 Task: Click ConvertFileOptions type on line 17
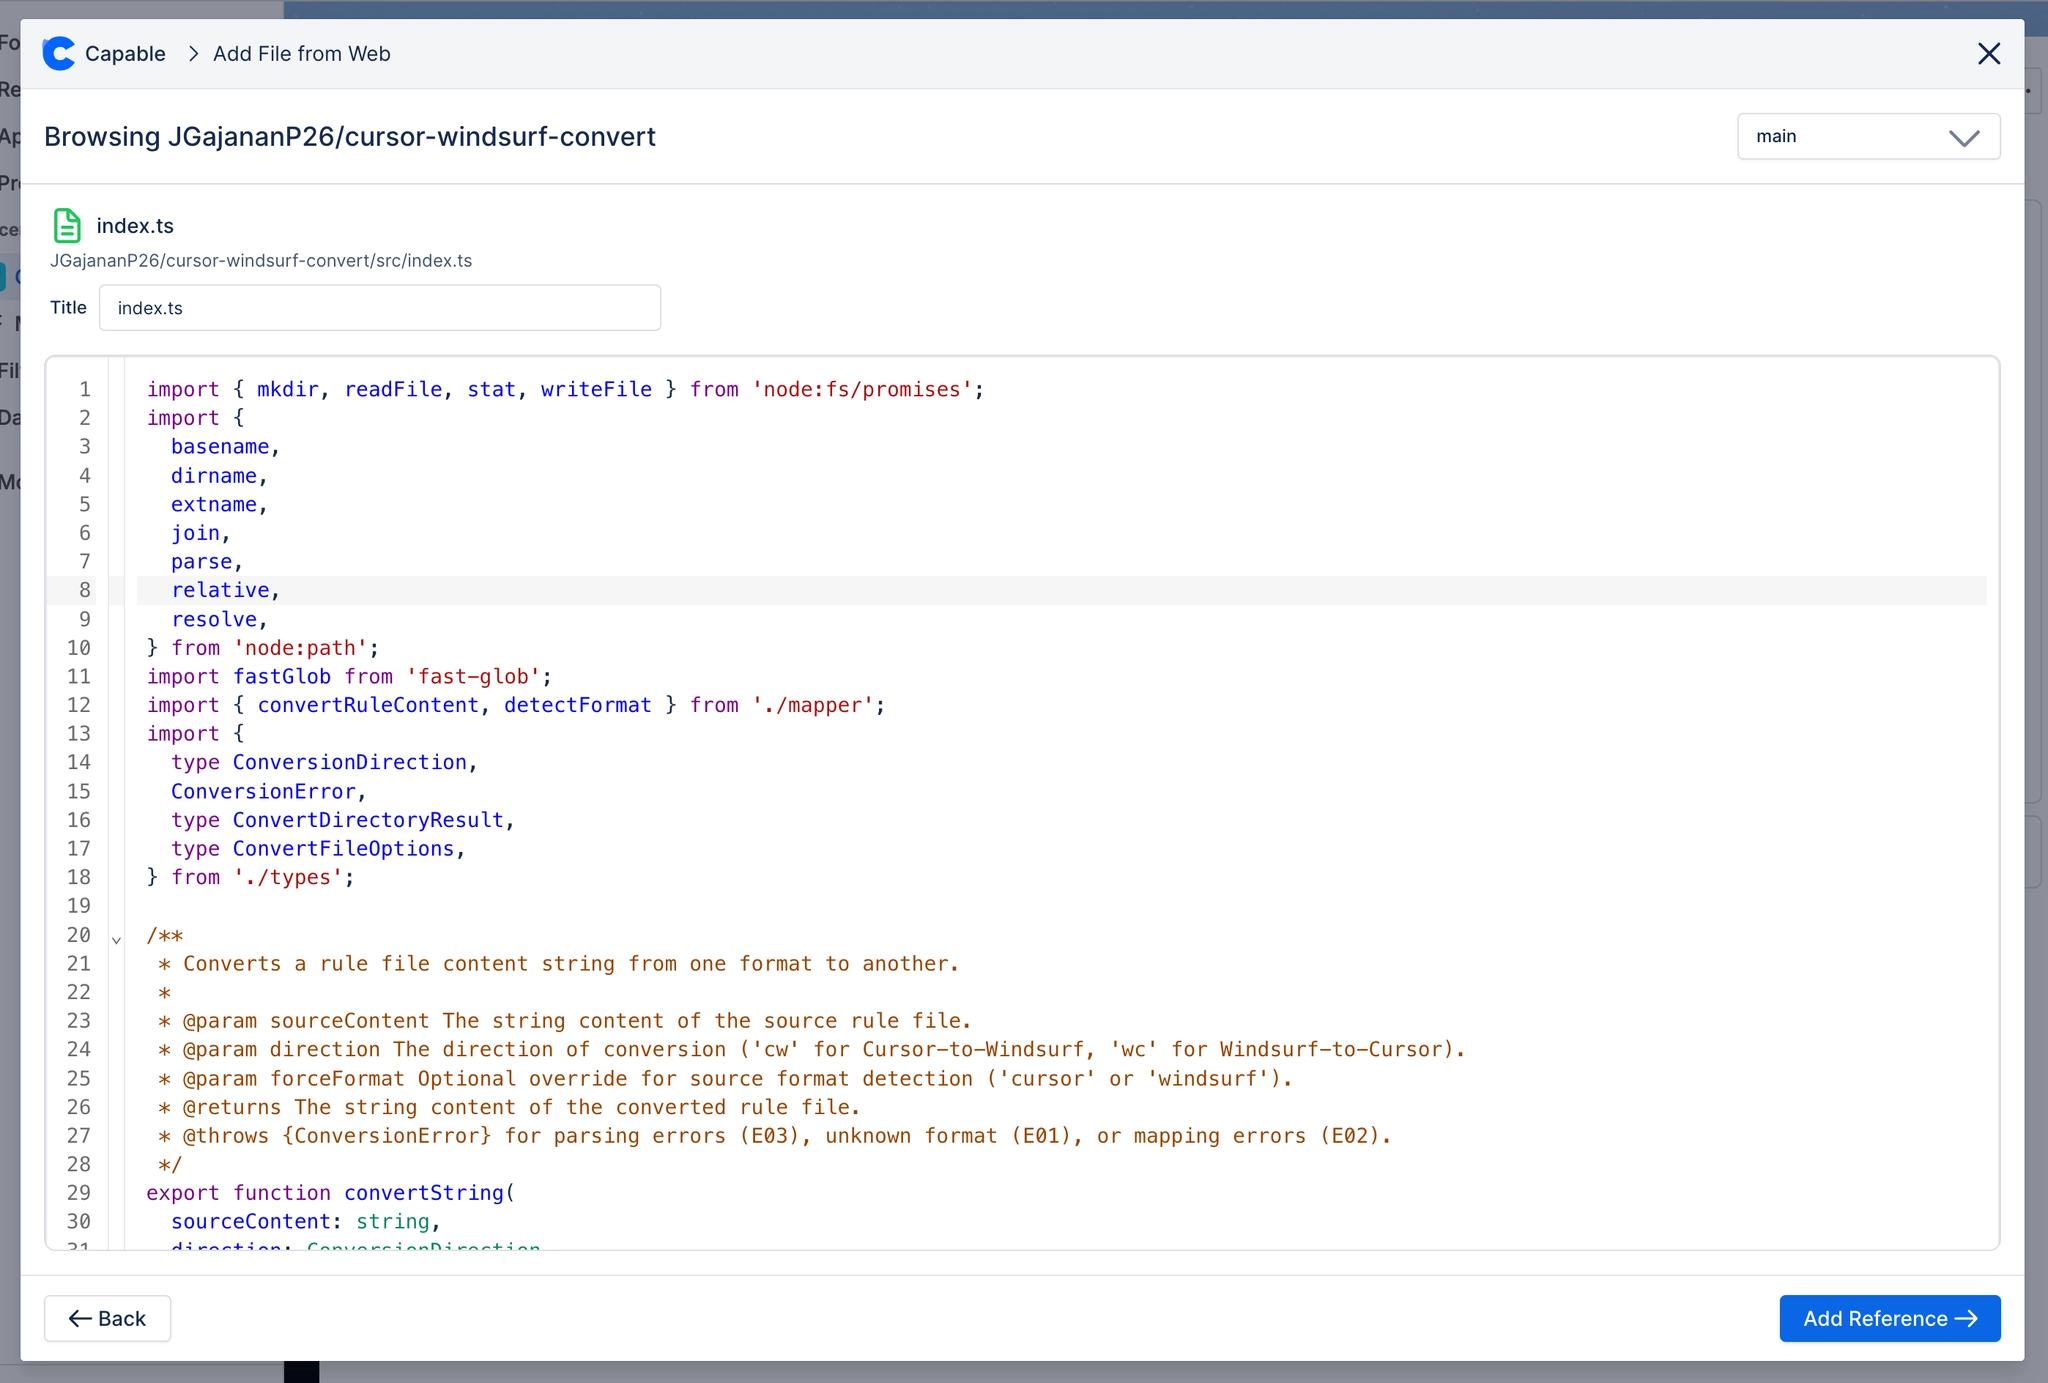click(x=344, y=849)
